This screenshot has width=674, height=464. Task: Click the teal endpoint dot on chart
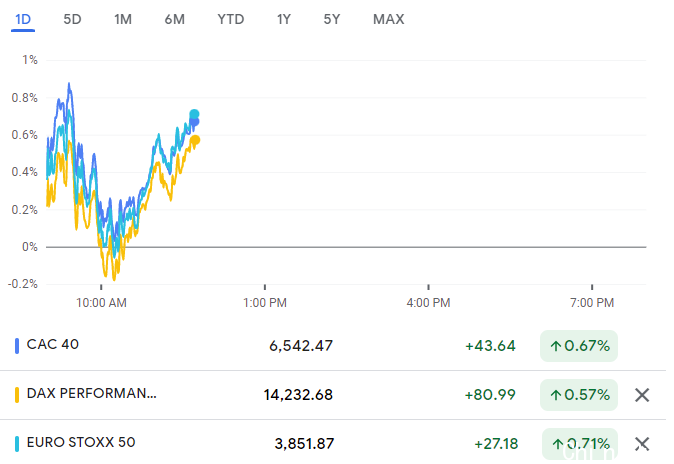(194, 114)
